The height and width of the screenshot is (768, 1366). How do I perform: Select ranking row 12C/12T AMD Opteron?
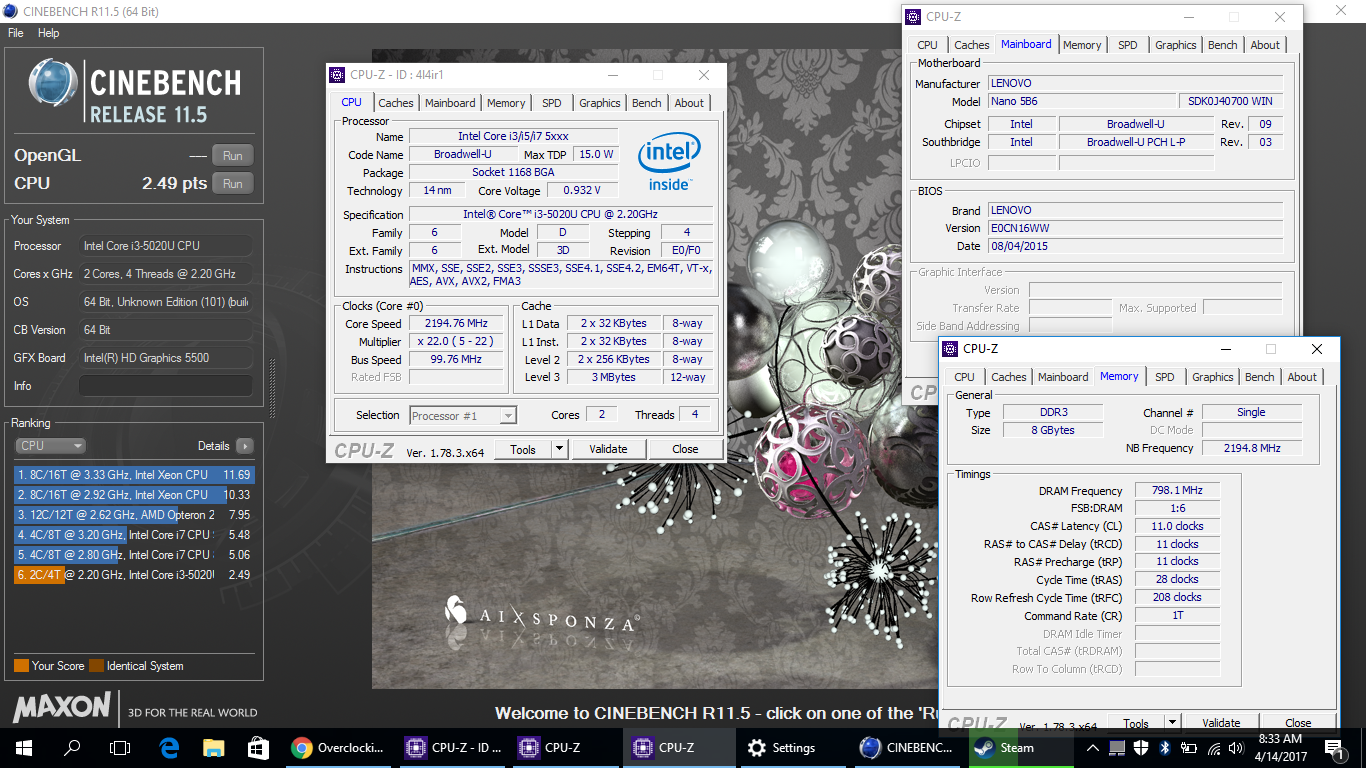coord(134,515)
